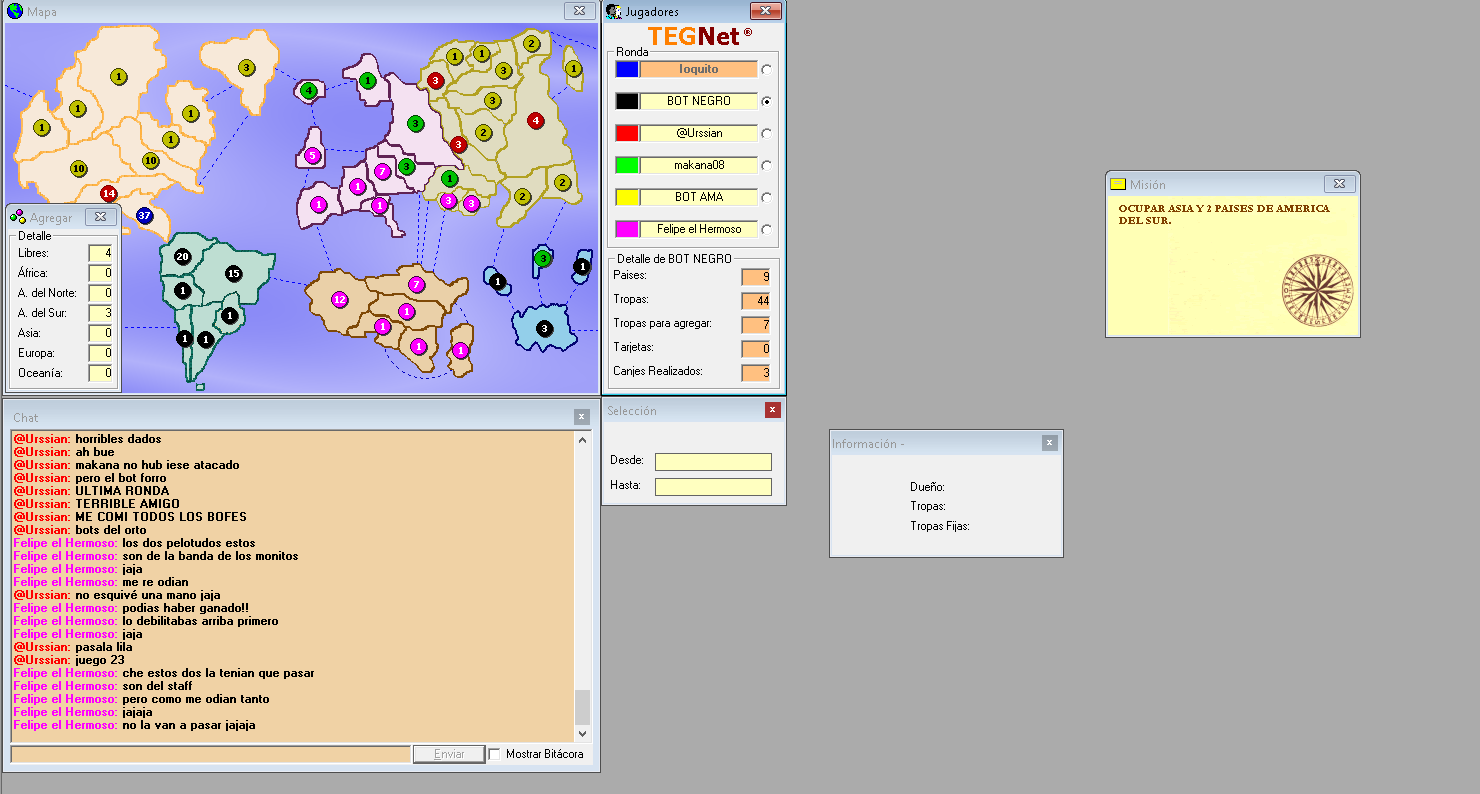Click the compass rose in the Misión window
The height and width of the screenshot is (794, 1480).
(1316, 289)
